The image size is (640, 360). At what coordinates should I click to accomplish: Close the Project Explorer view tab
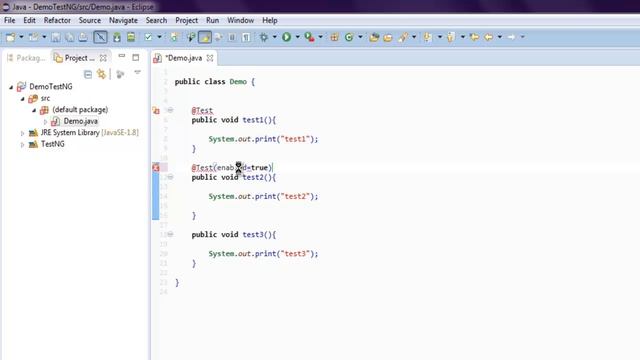(x=103, y=58)
